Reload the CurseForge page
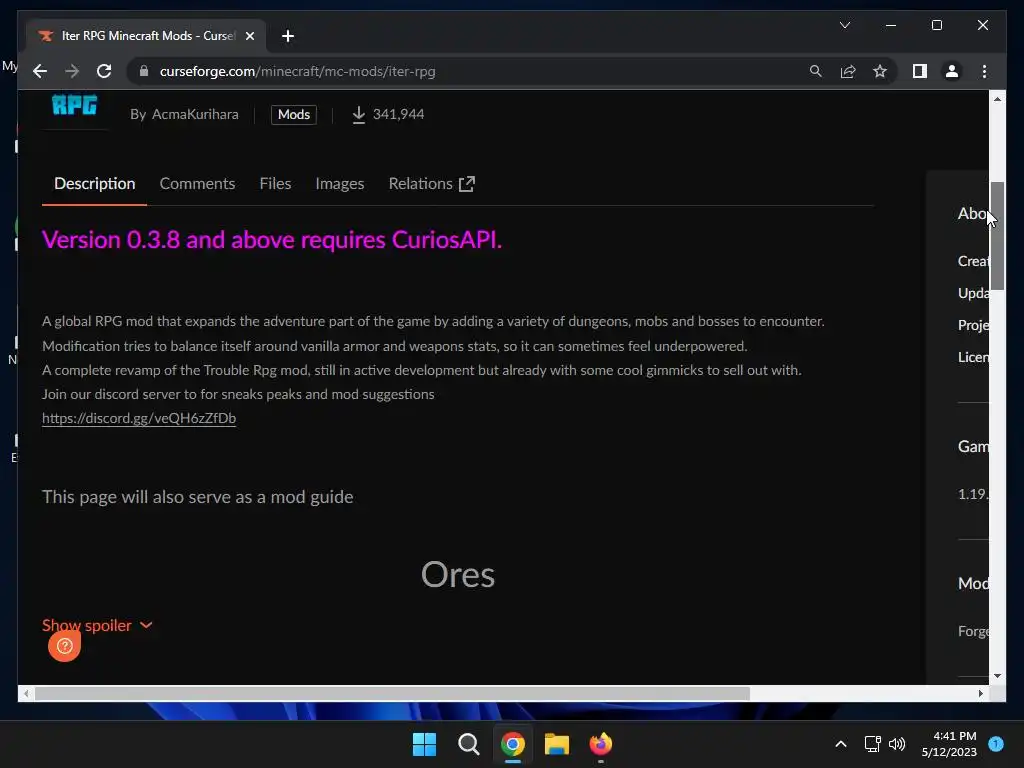This screenshot has height=768, width=1024. click(x=104, y=71)
